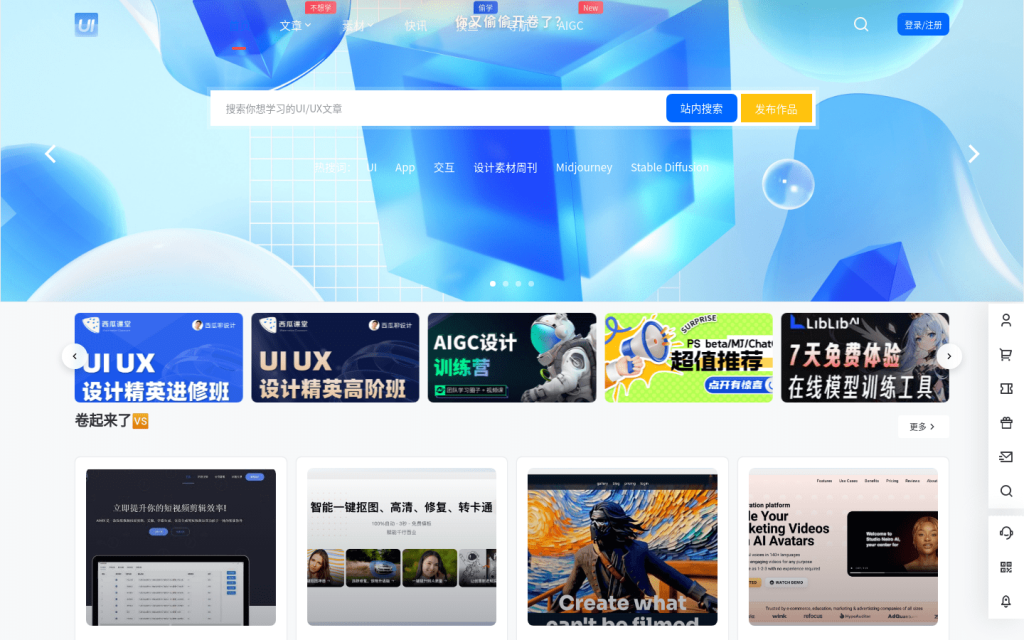Viewport: 1024px width, 640px height.
Task: Click the notification bell icon in right sidebar
Action: 1006,601
